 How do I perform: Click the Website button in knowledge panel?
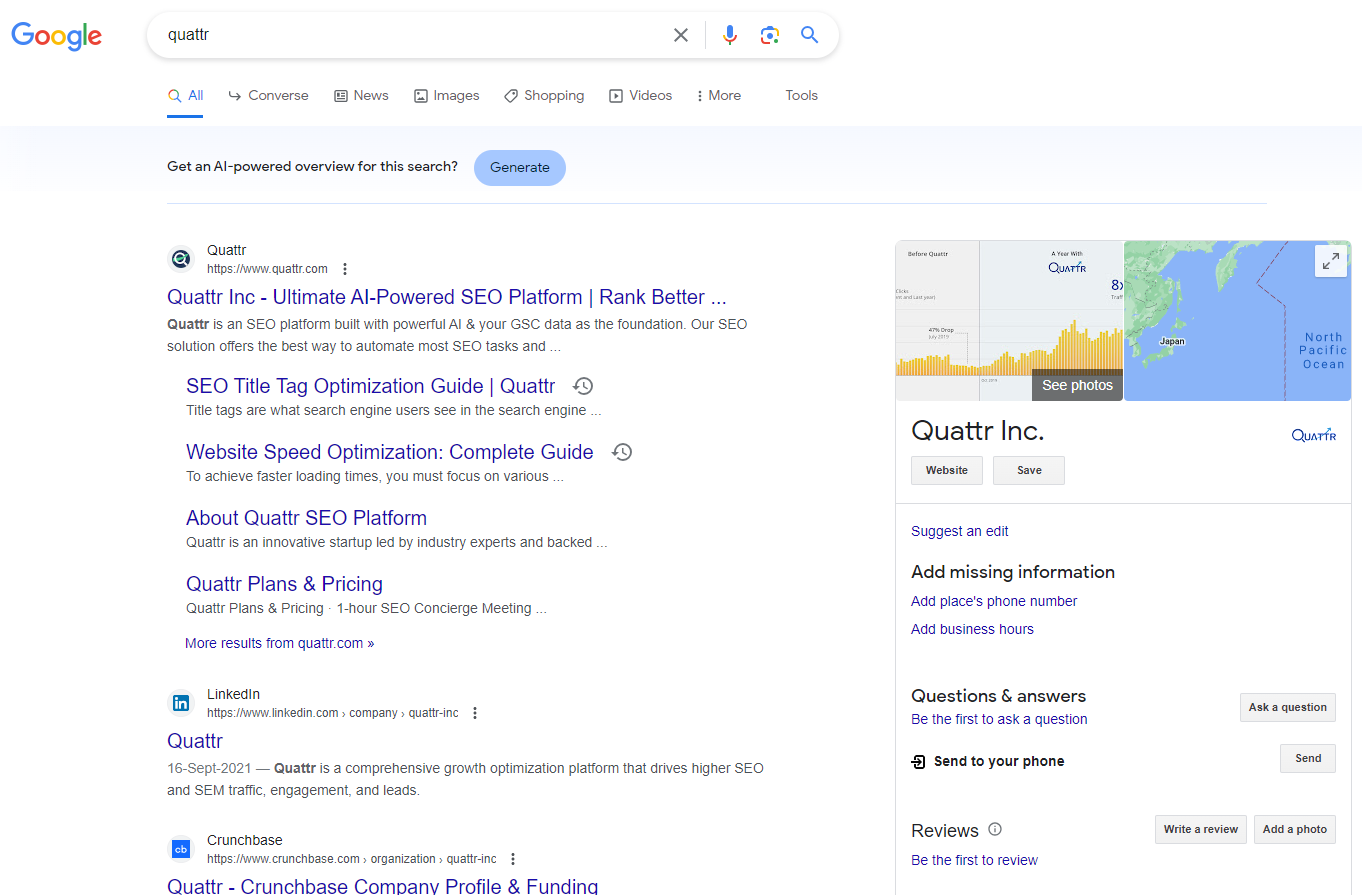[947, 471]
